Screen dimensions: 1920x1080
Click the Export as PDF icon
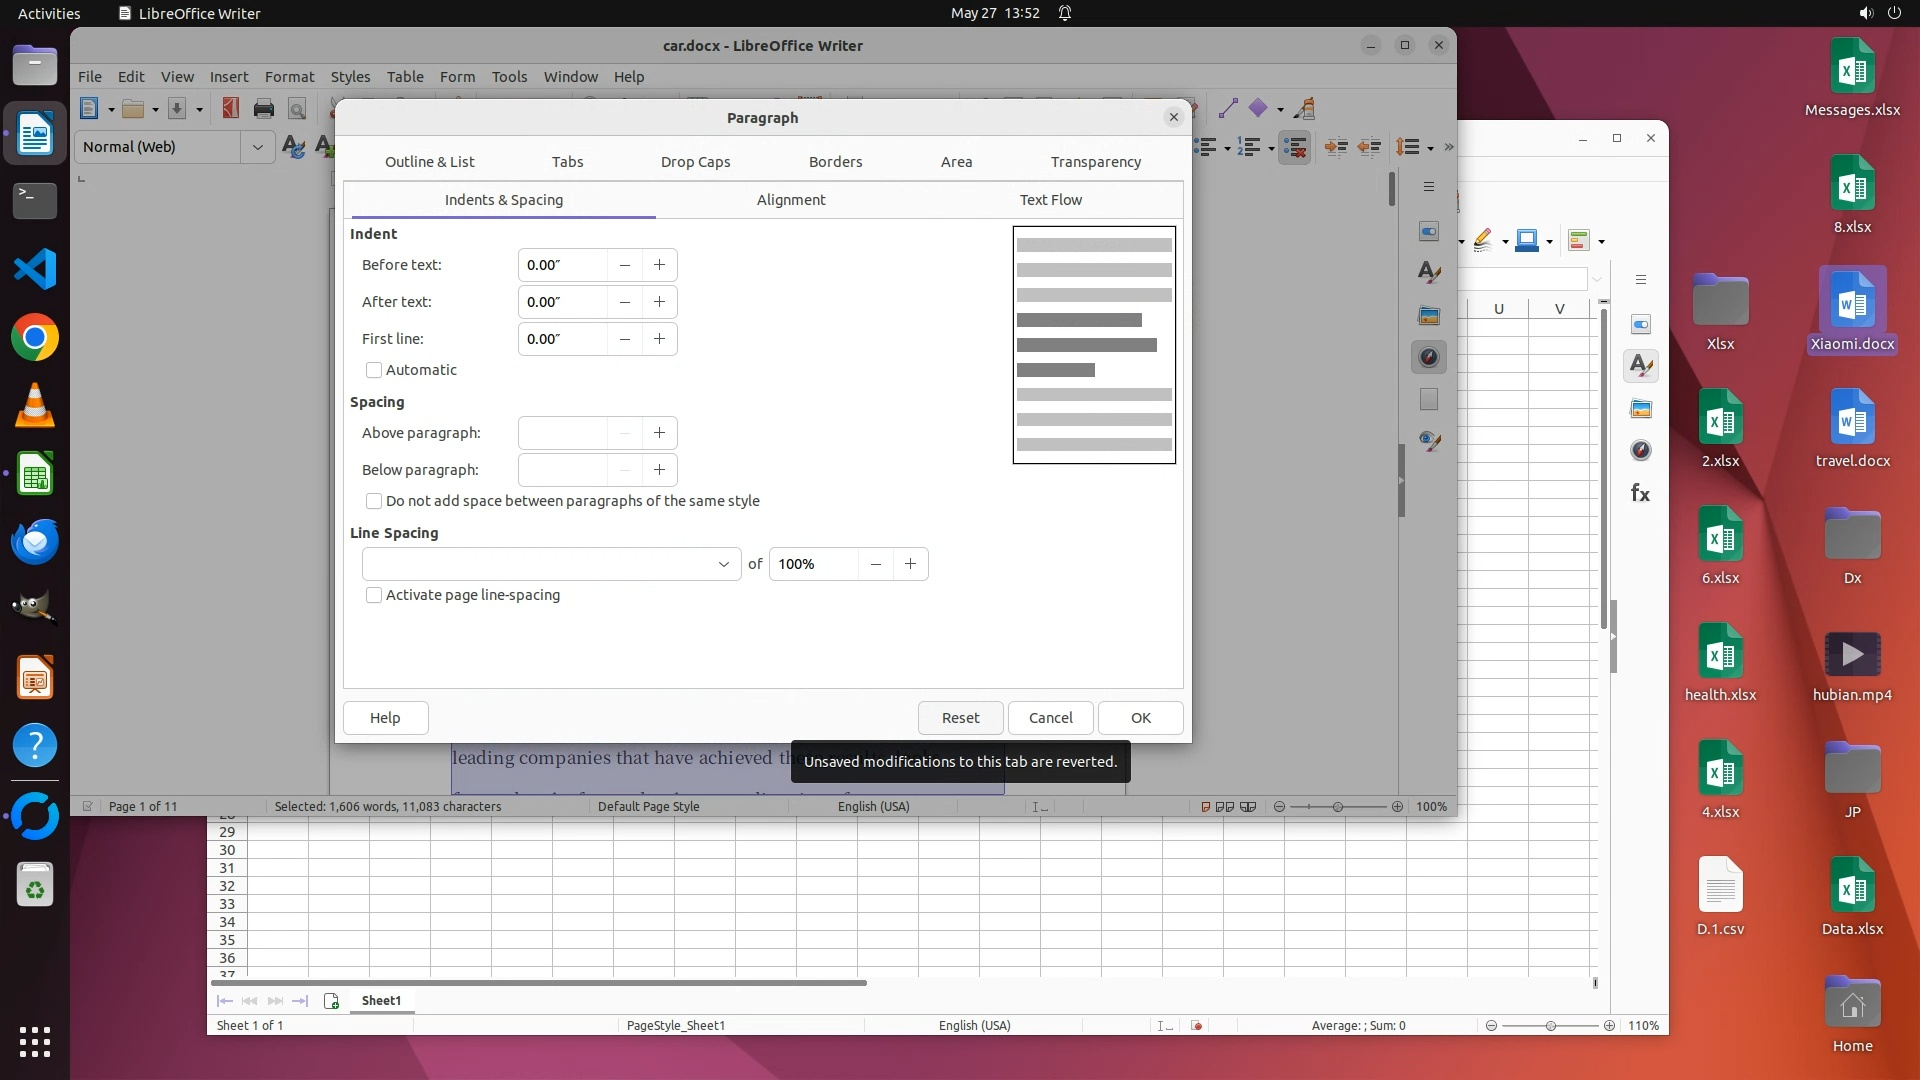coord(231,109)
